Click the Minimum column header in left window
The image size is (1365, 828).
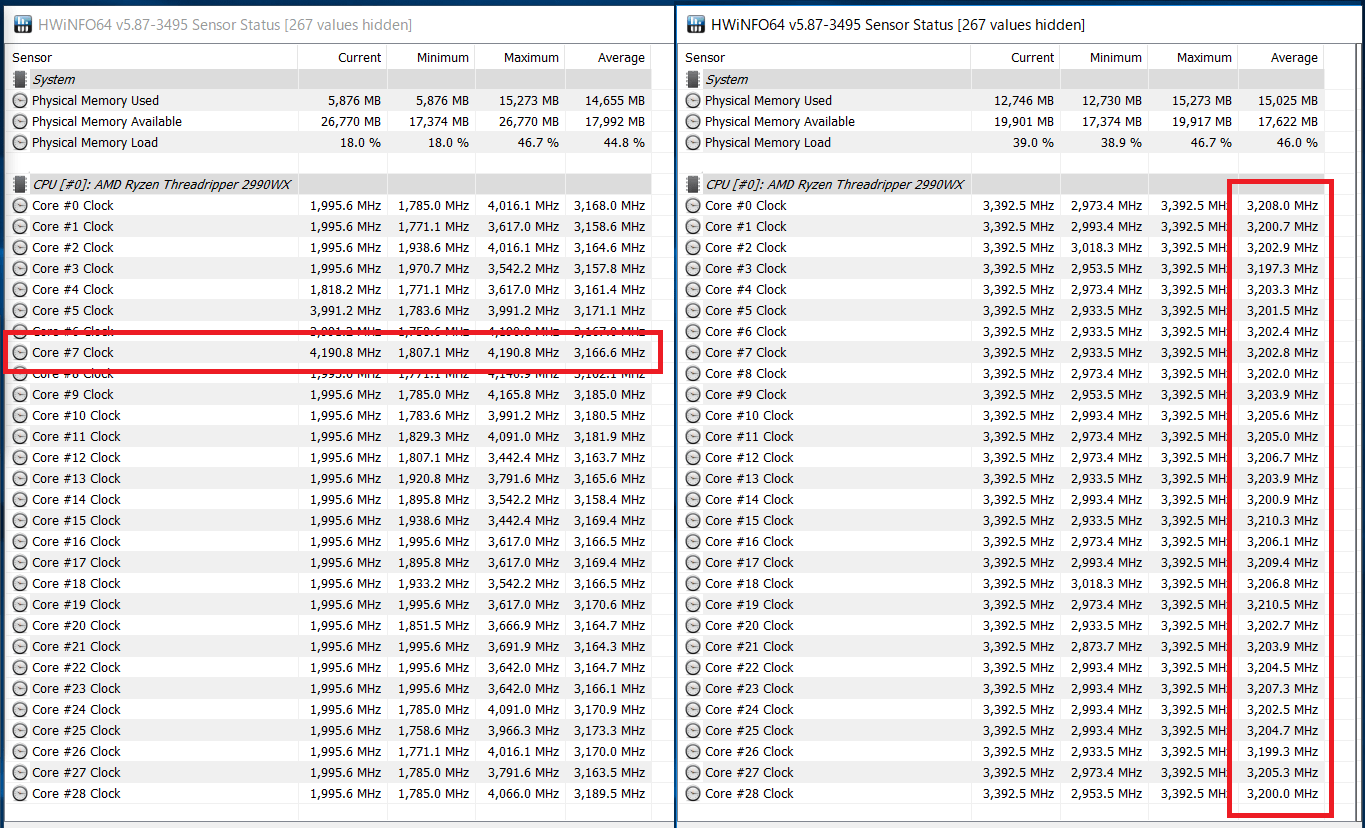point(431,57)
